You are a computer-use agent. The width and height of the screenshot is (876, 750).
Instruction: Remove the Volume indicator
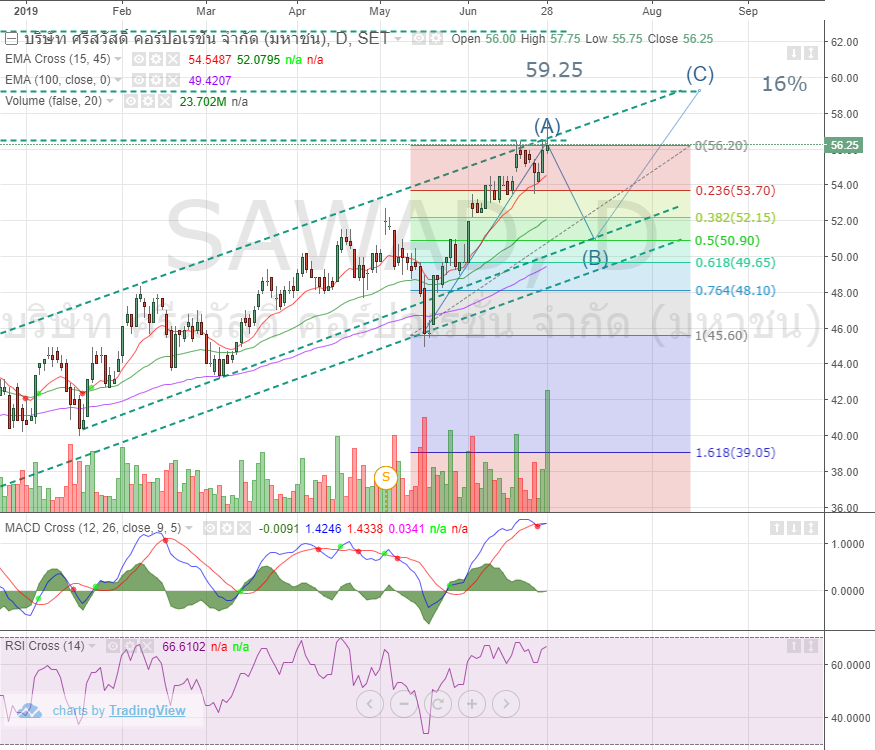pos(164,101)
